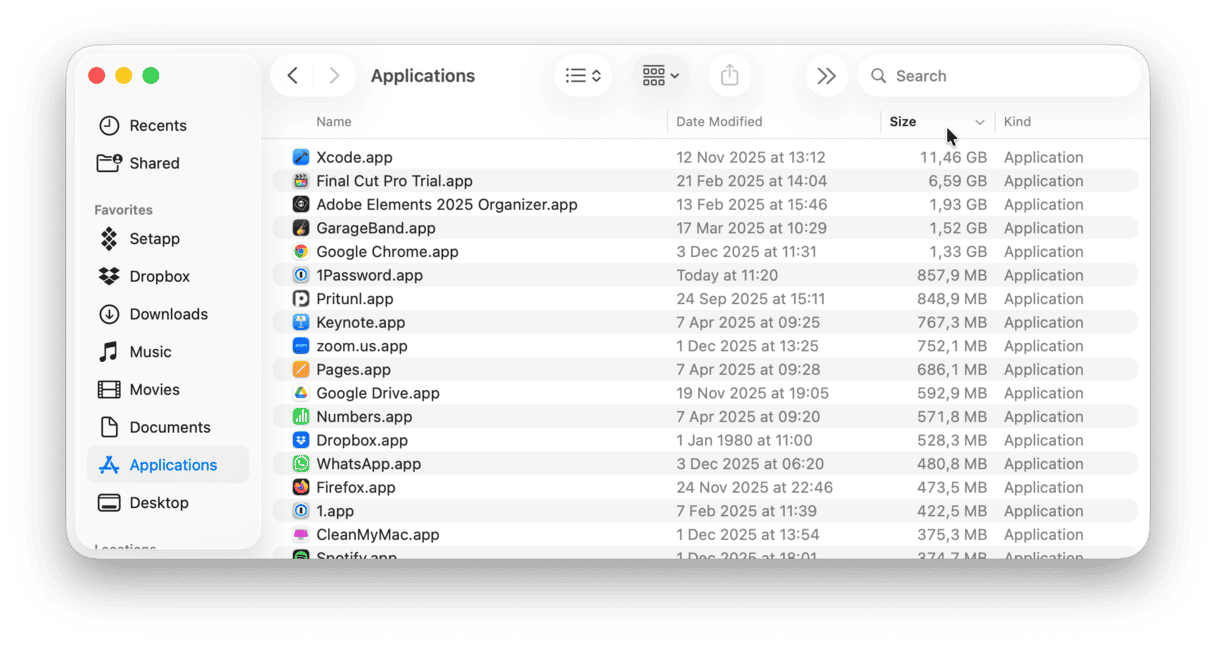The width and height of the screenshot is (1216, 646).
Task: Open the Dropbox folder in sidebar
Action: point(159,277)
